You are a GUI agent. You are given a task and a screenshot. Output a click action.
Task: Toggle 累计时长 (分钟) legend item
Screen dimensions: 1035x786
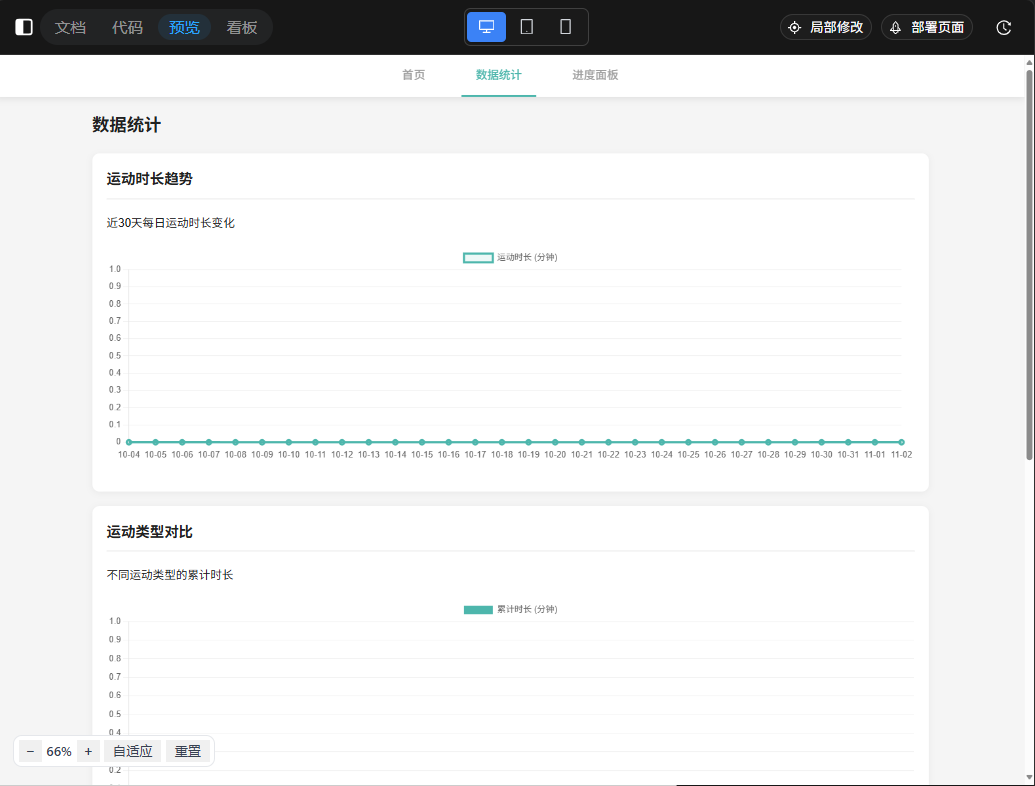click(x=510, y=609)
